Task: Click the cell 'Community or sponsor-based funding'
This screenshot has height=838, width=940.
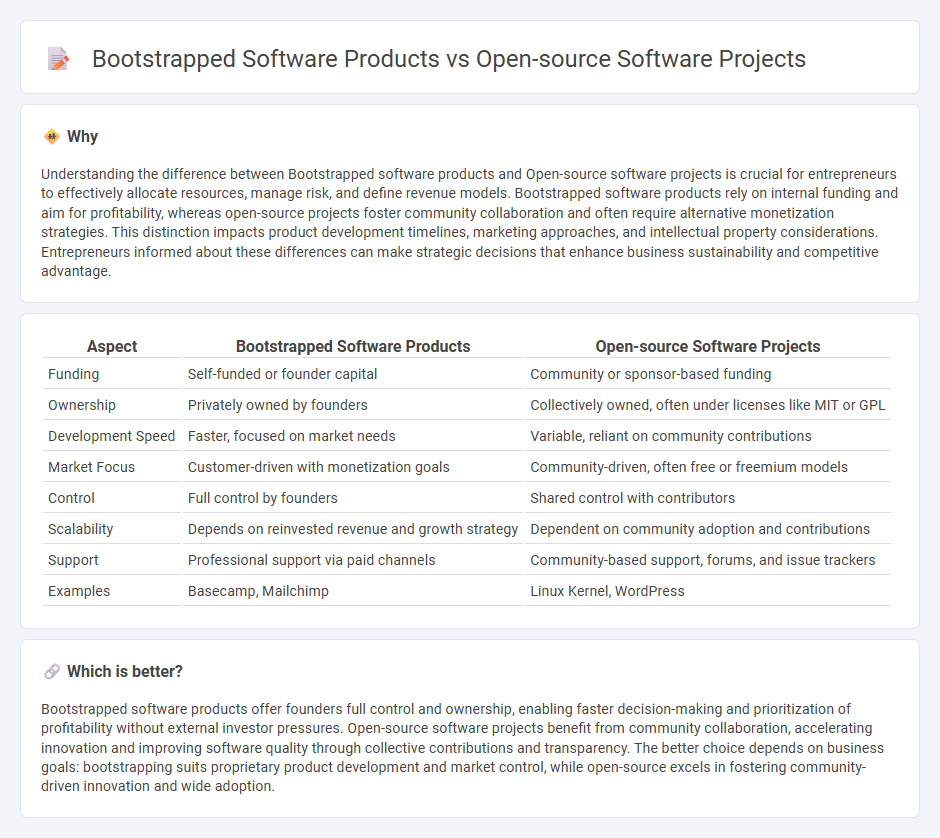Action: coord(707,374)
